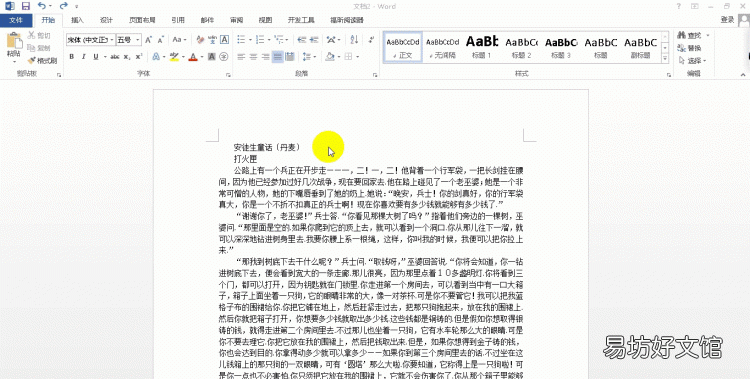Image resolution: width=750 pixels, height=379 pixels.
Task: Open Change Case Aa dropdown
Action: click(179, 40)
